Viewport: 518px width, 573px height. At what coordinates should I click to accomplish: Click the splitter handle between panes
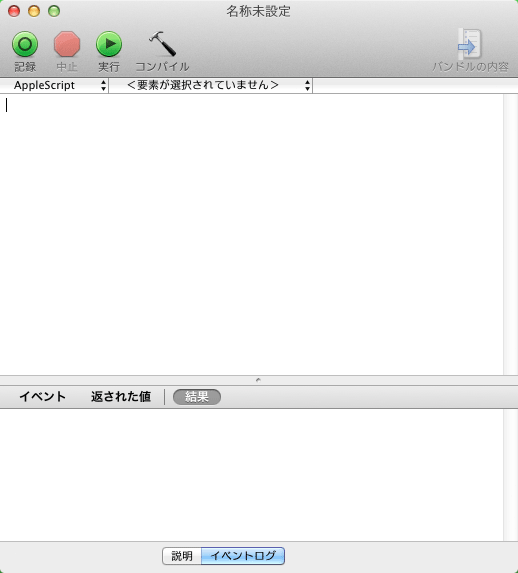(x=258, y=380)
